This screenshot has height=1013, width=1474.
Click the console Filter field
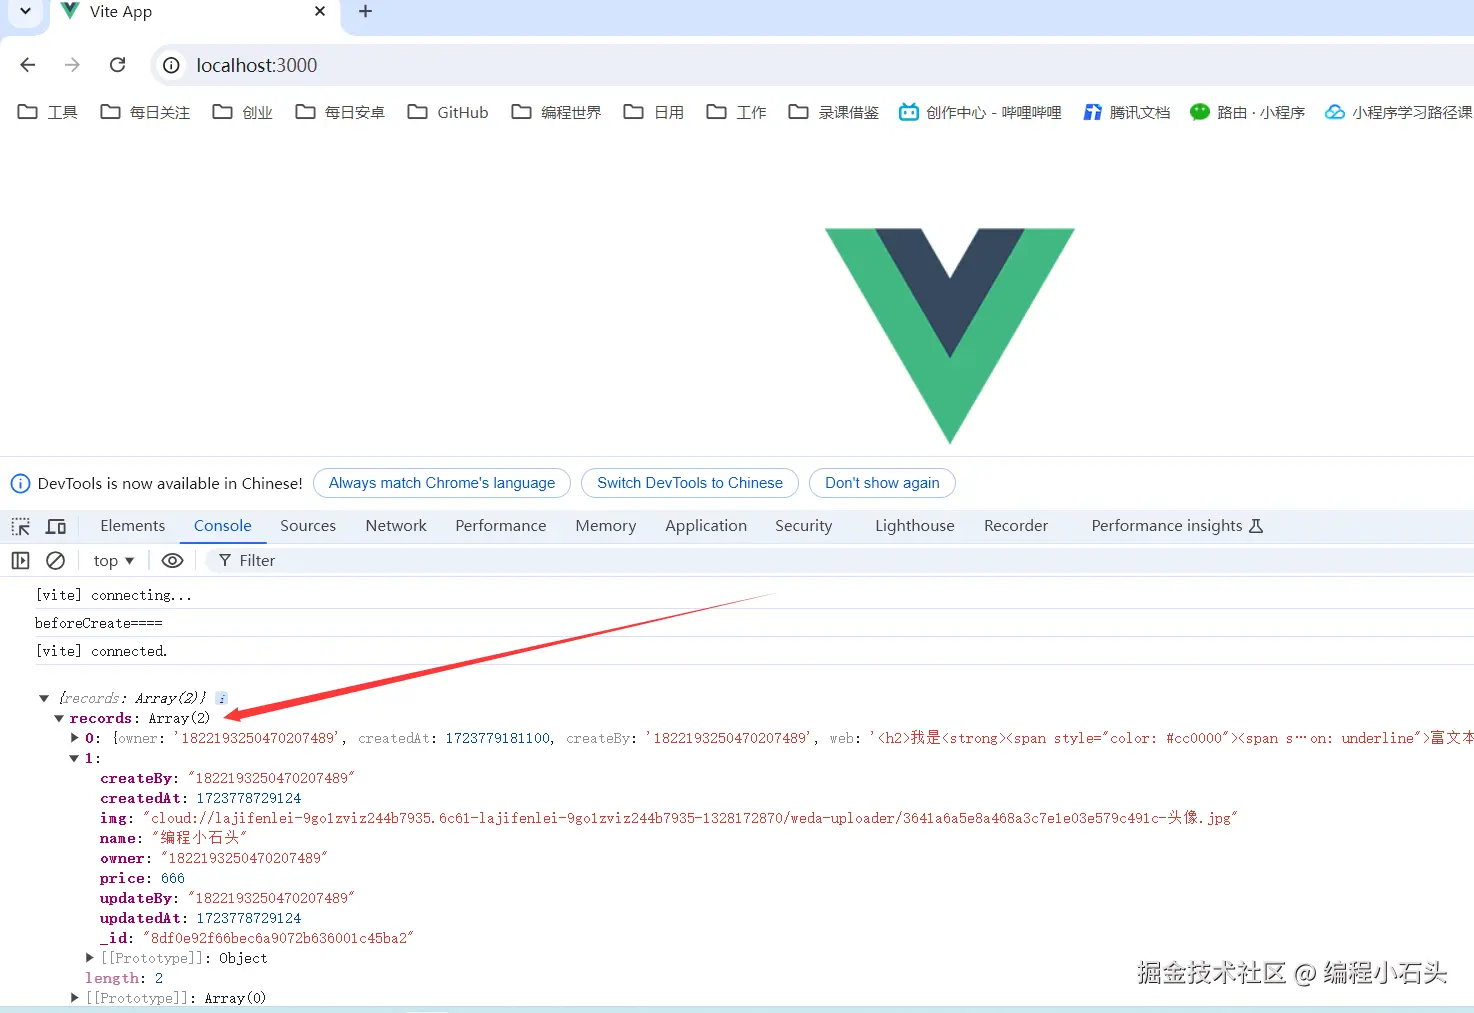tap(840, 561)
